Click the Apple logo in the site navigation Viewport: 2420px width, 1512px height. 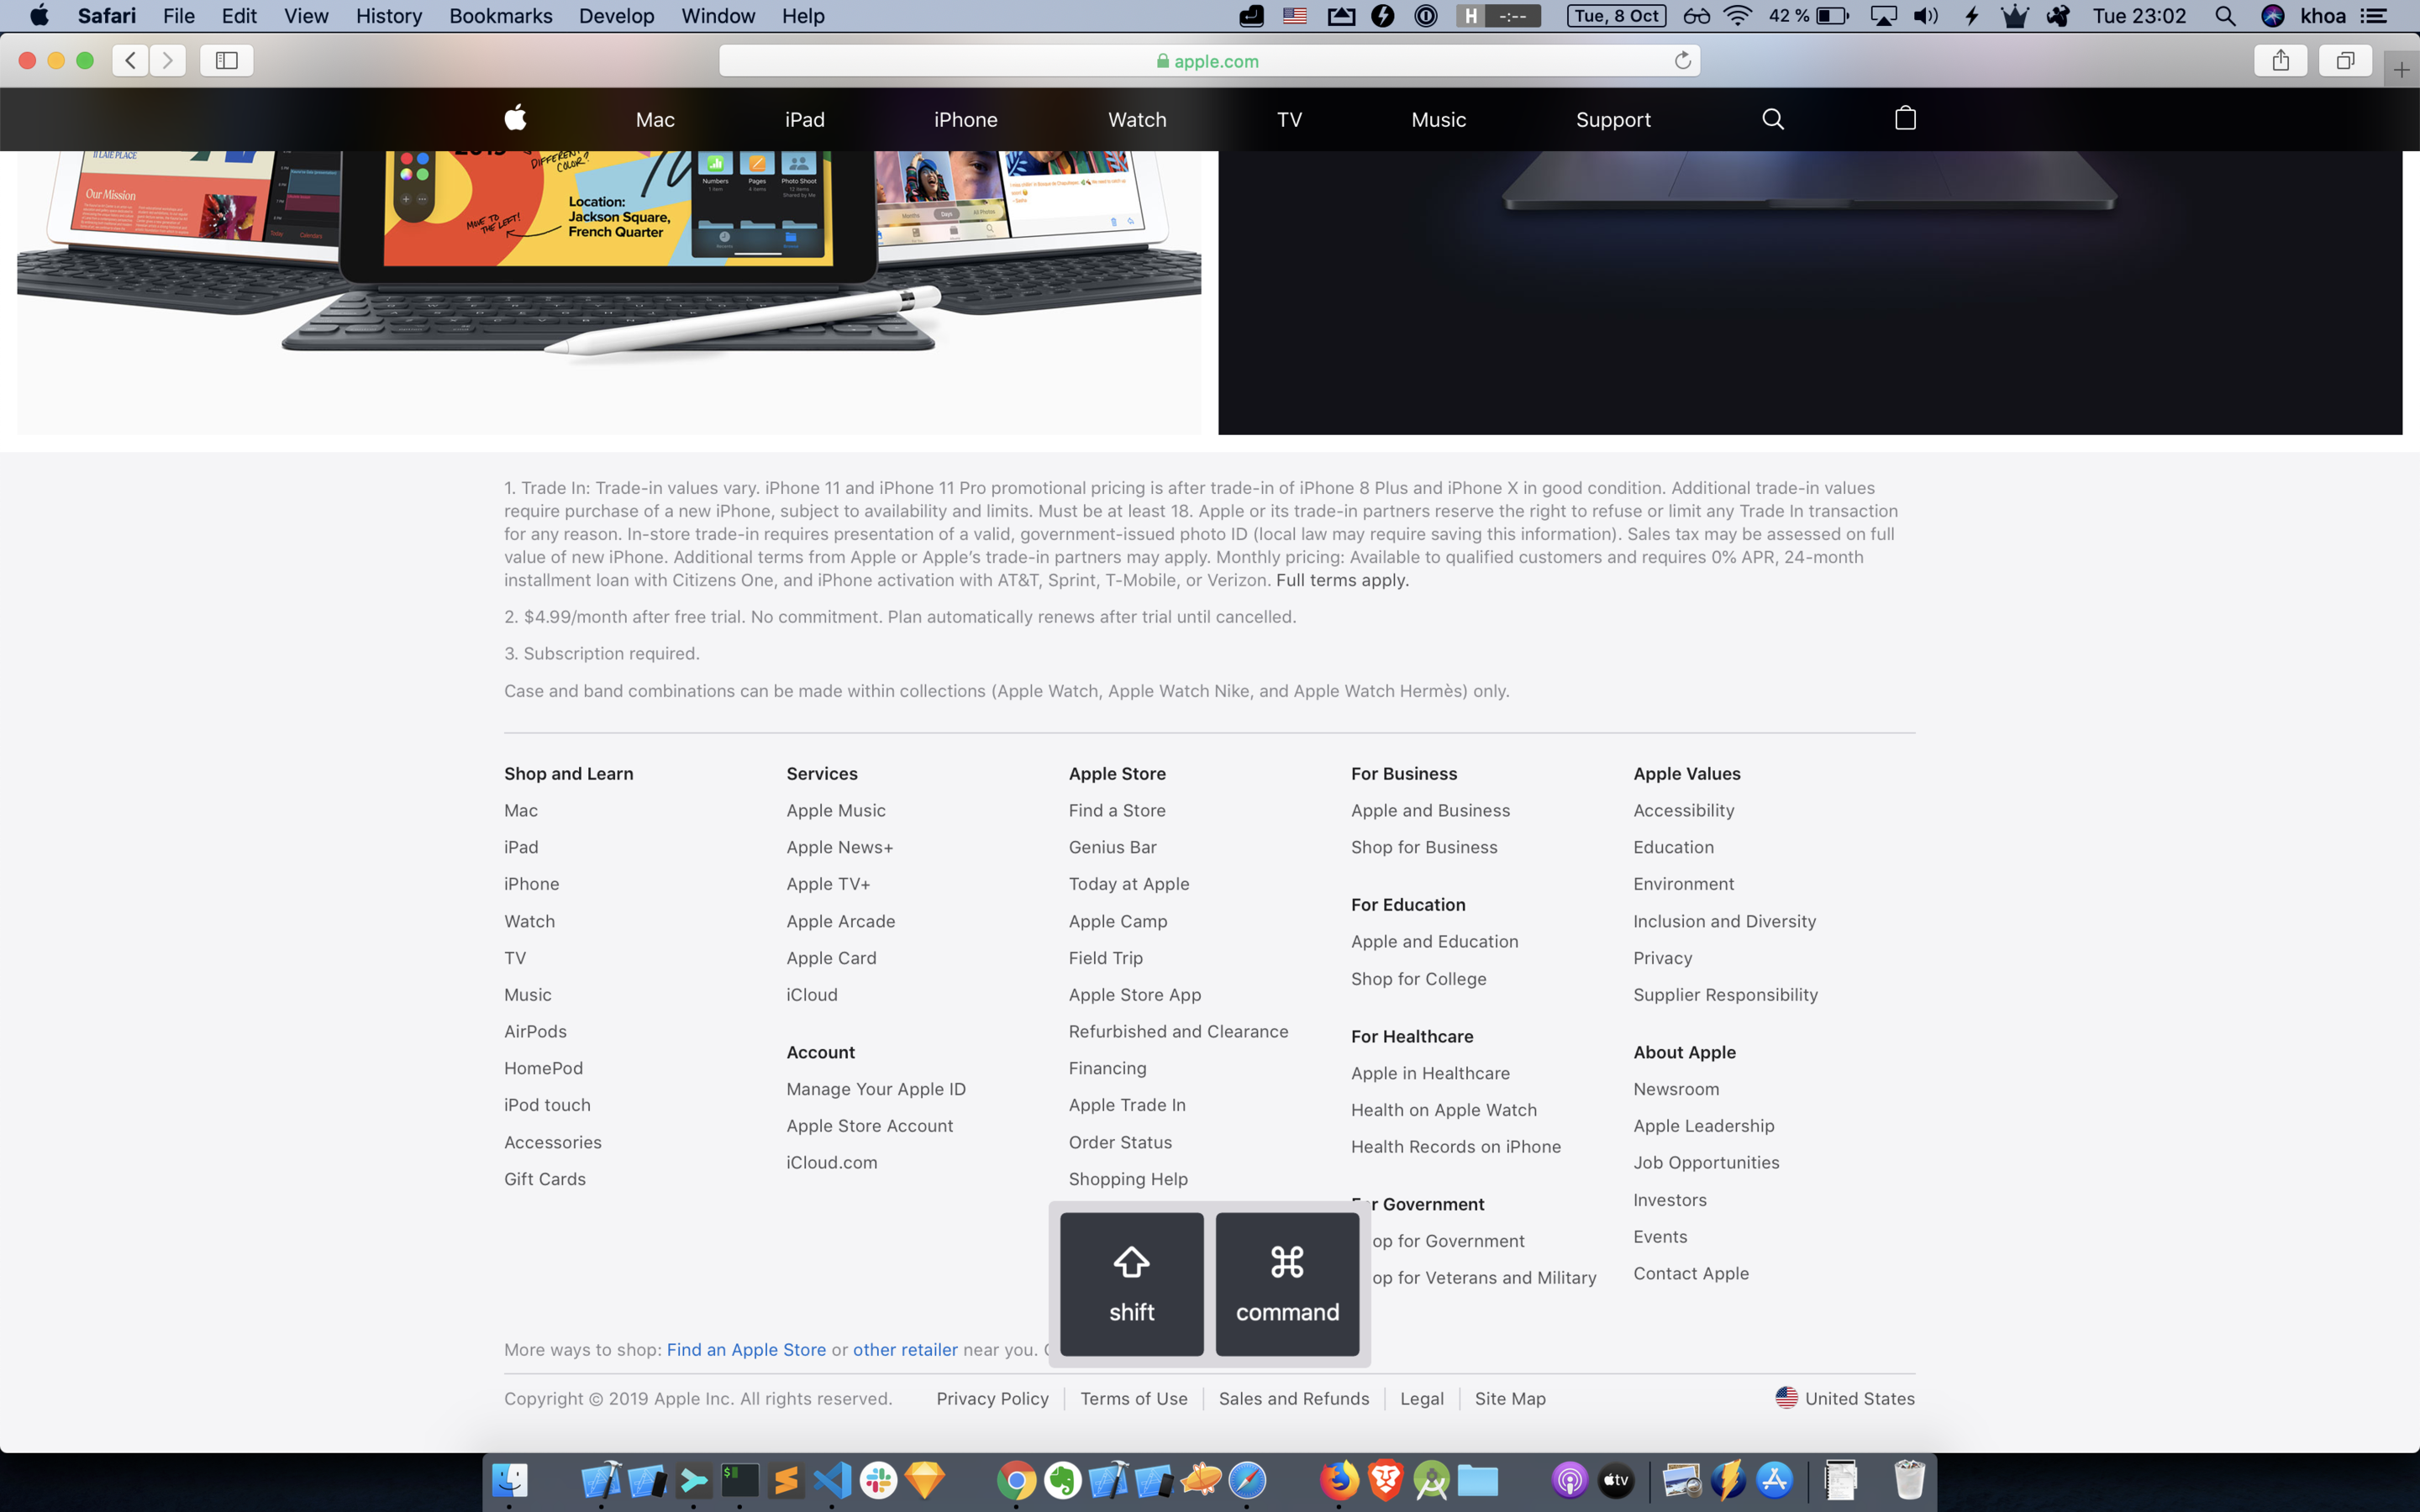coord(515,118)
